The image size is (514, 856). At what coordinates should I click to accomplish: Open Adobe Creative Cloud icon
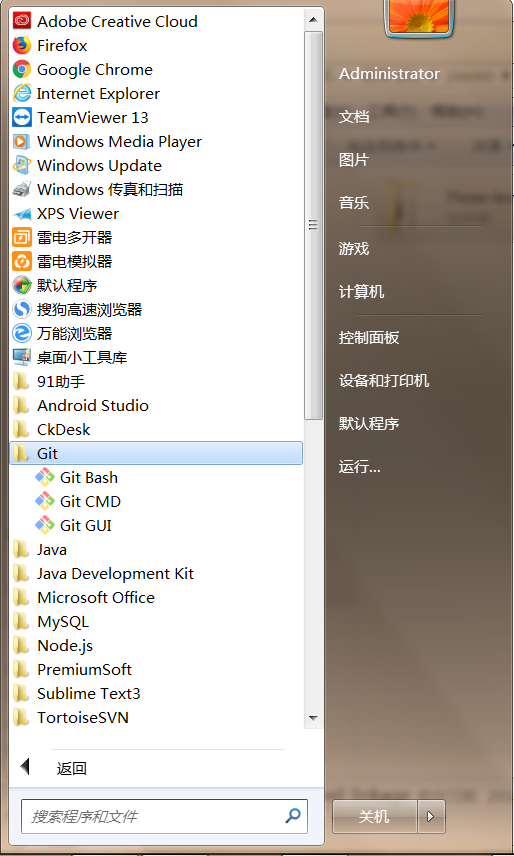[x=22, y=21]
